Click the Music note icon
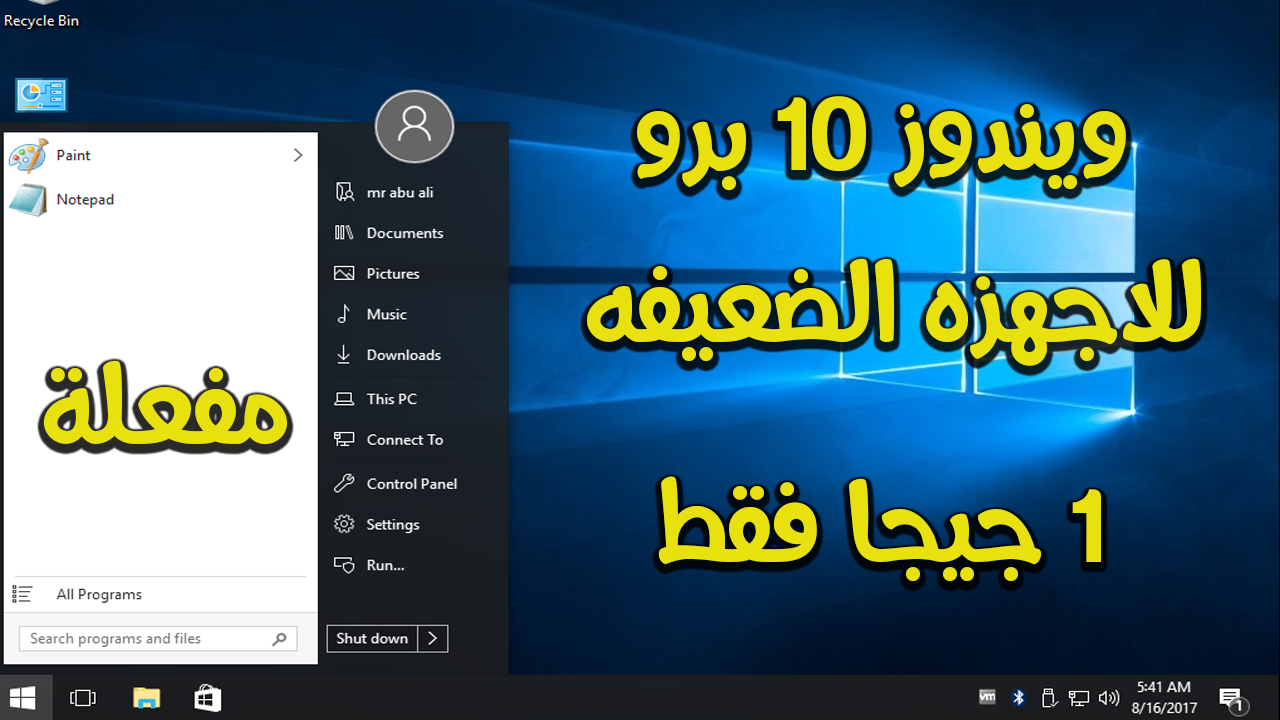Image resolution: width=1280 pixels, height=720 pixels. coord(344,314)
